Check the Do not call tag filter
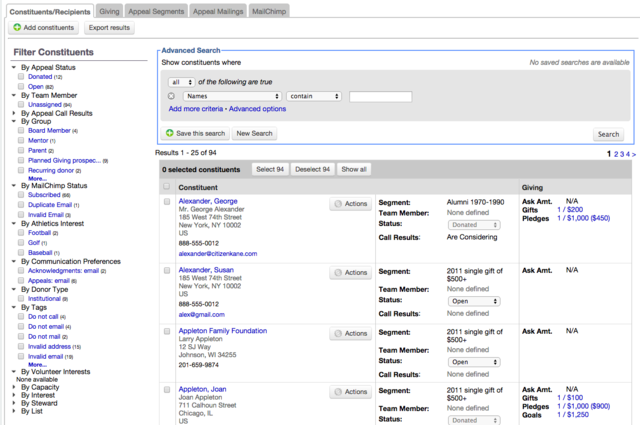 tap(21, 316)
